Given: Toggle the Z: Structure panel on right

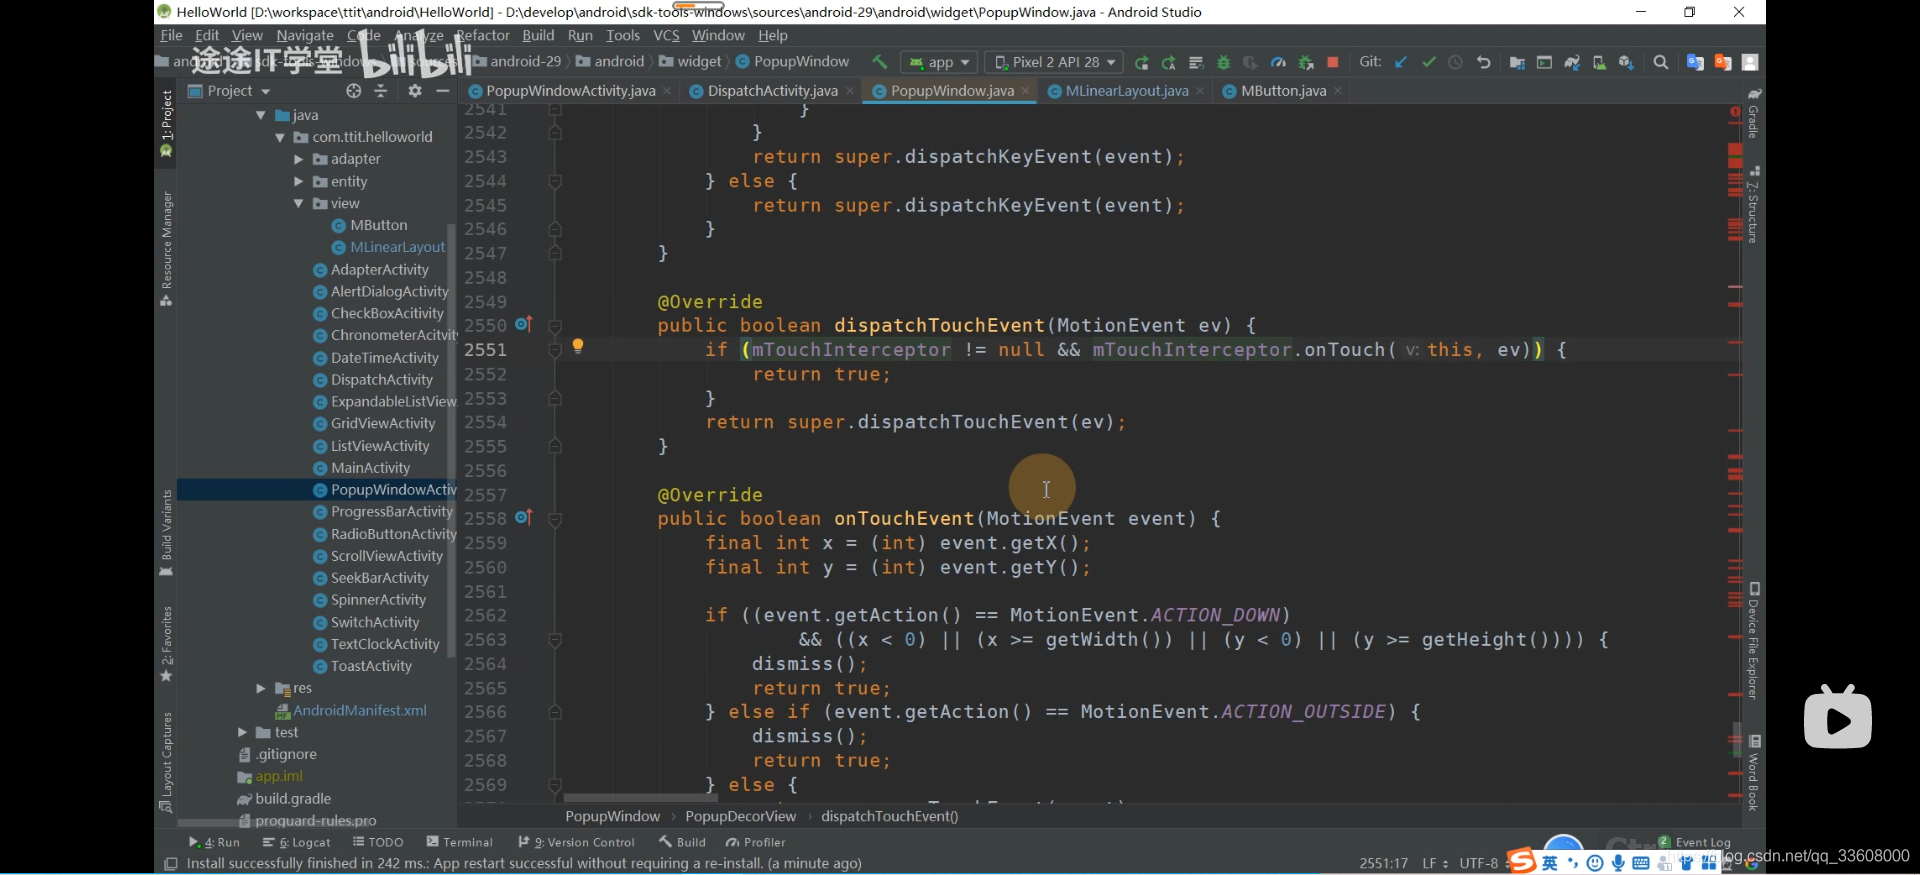Looking at the screenshot, I should click(x=1754, y=205).
